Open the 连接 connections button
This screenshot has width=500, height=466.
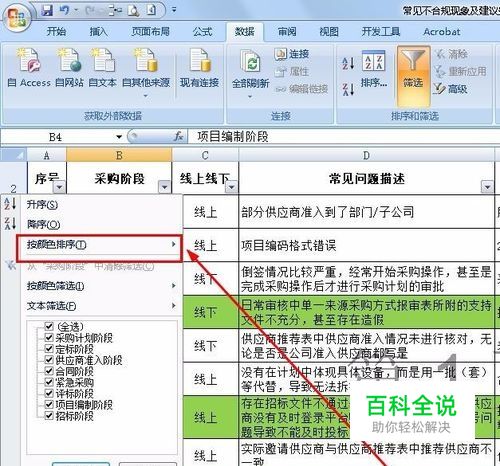tap(292, 54)
